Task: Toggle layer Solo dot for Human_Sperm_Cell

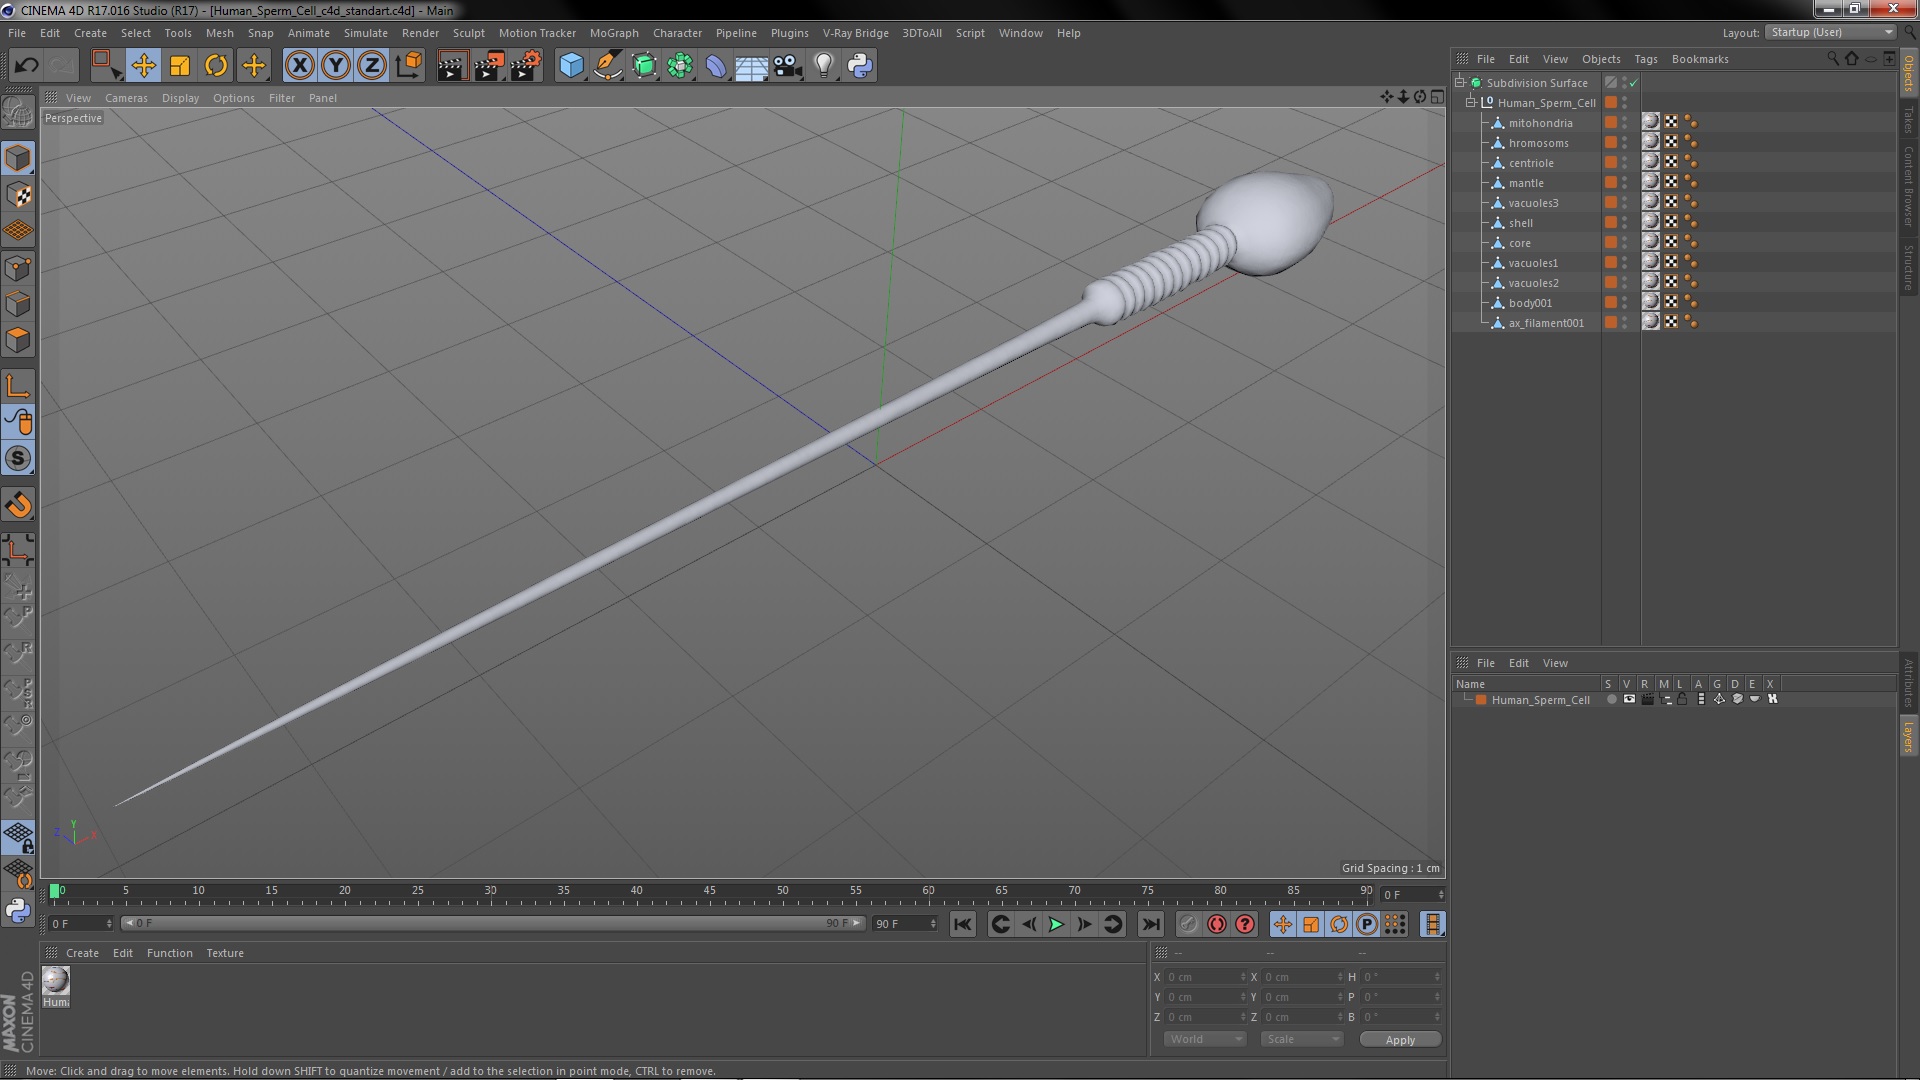Action: 1611,700
